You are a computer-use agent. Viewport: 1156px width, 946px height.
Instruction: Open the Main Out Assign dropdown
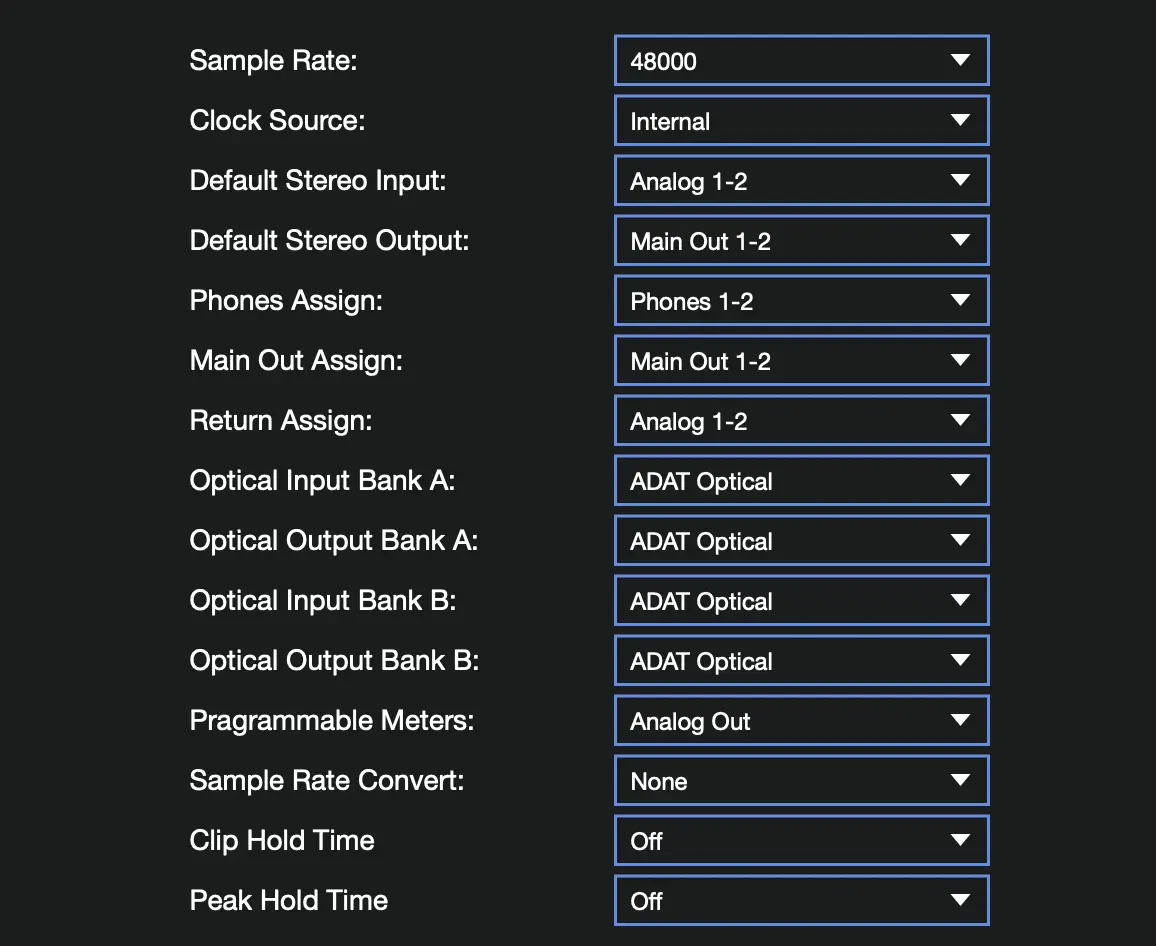[800, 361]
